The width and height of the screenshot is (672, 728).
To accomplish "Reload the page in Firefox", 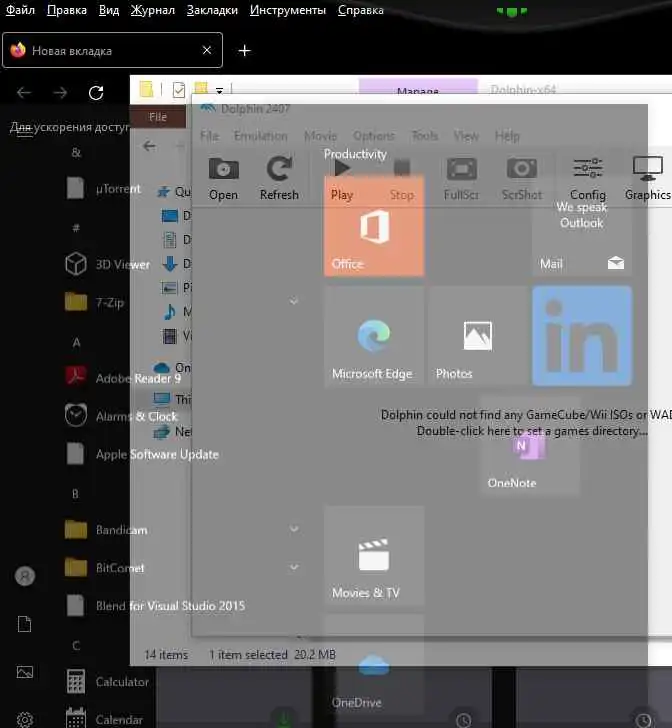I will [96, 93].
